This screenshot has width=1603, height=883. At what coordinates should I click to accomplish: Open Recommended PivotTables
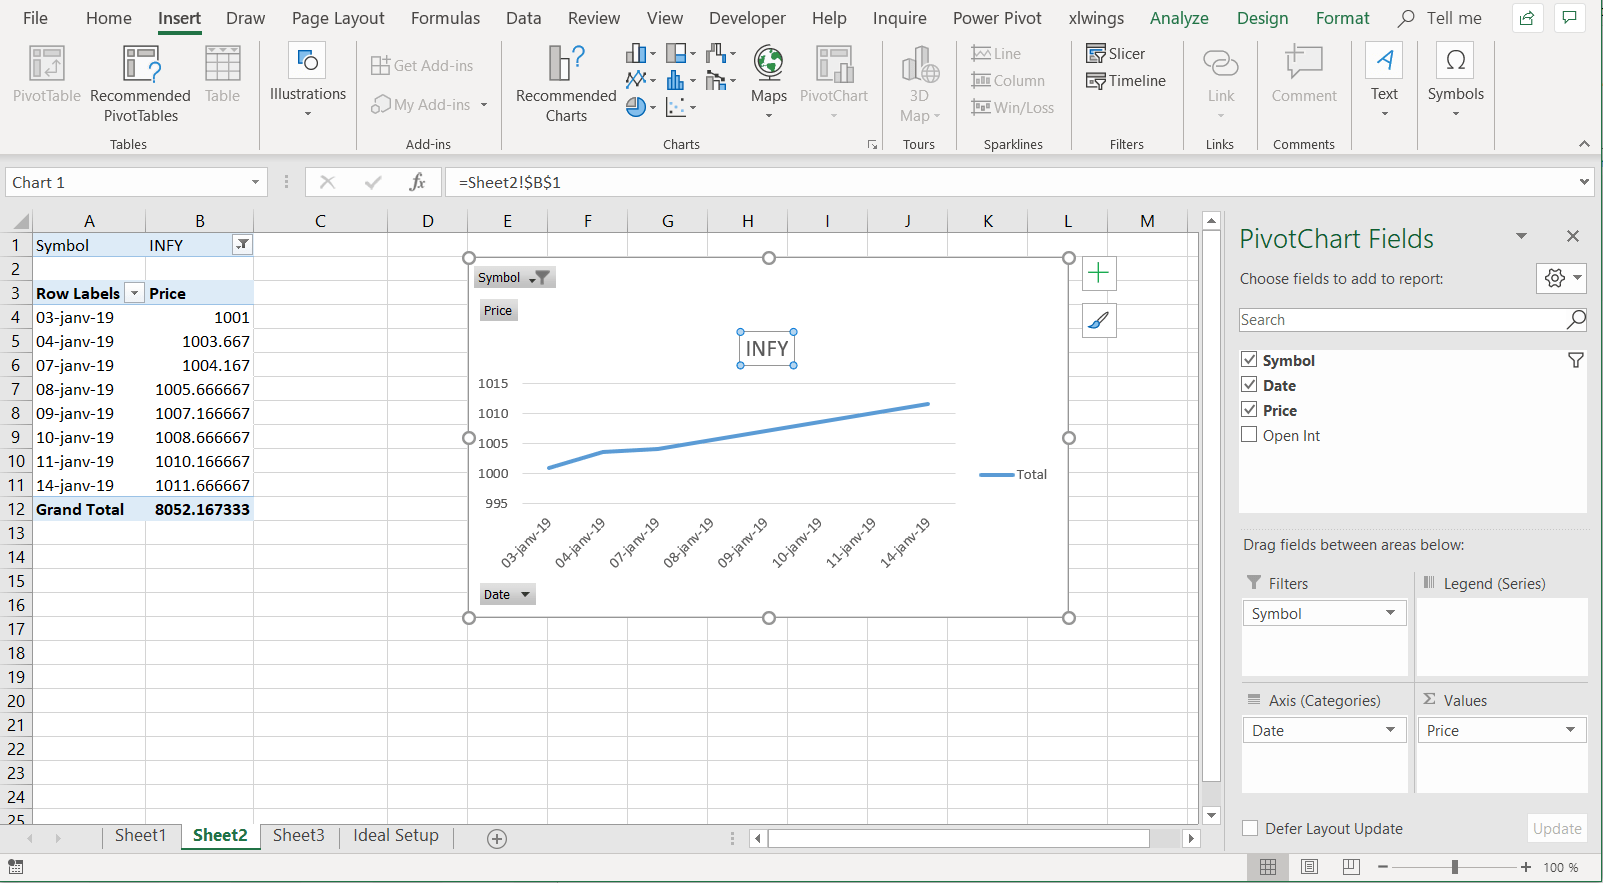click(140, 84)
